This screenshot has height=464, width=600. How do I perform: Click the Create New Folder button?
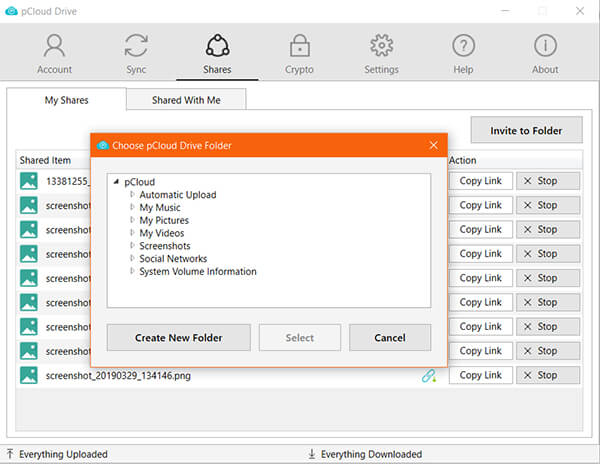(x=179, y=337)
